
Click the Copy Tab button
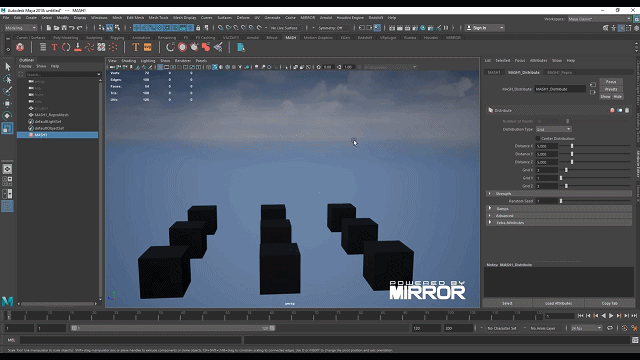tap(610, 303)
